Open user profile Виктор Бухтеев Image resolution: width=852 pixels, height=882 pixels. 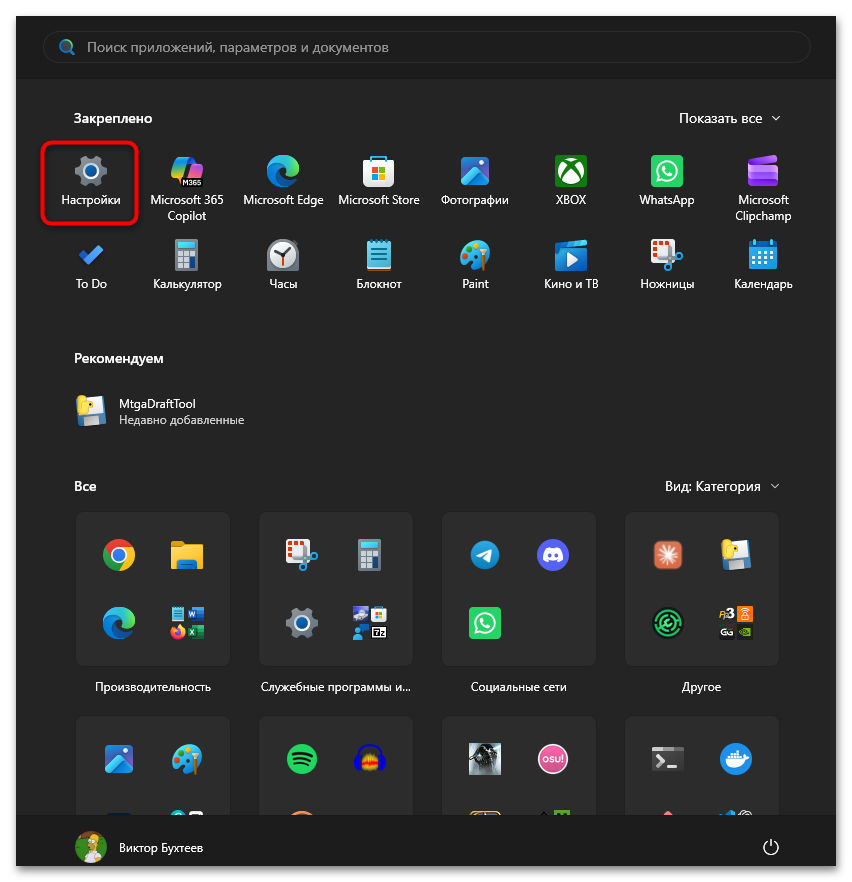point(139,847)
